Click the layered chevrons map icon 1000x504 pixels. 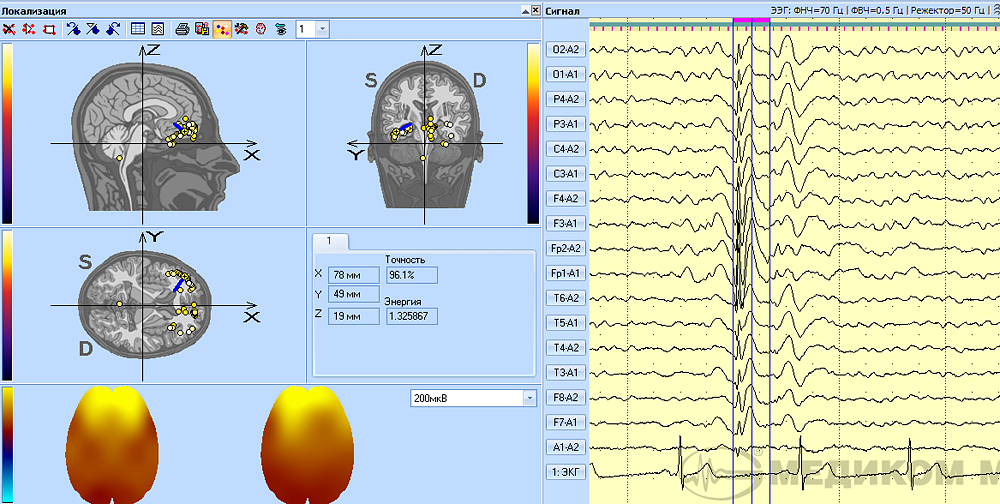click(158, 29)
